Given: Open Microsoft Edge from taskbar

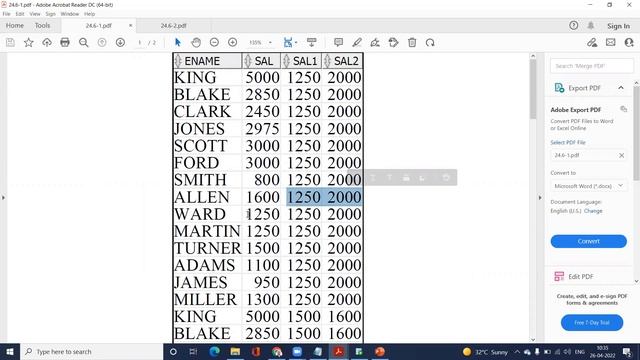Looking at the screenshot, I should [214, 351].
